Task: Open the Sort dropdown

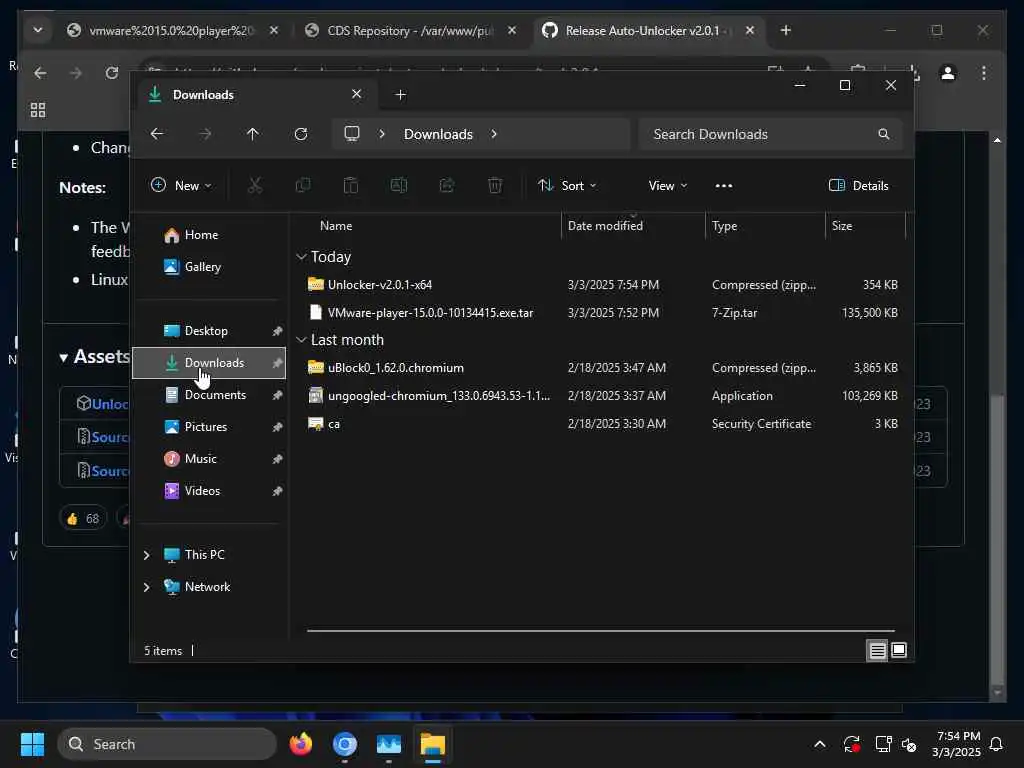Action: pyautogui.click(x=568, y=185)
